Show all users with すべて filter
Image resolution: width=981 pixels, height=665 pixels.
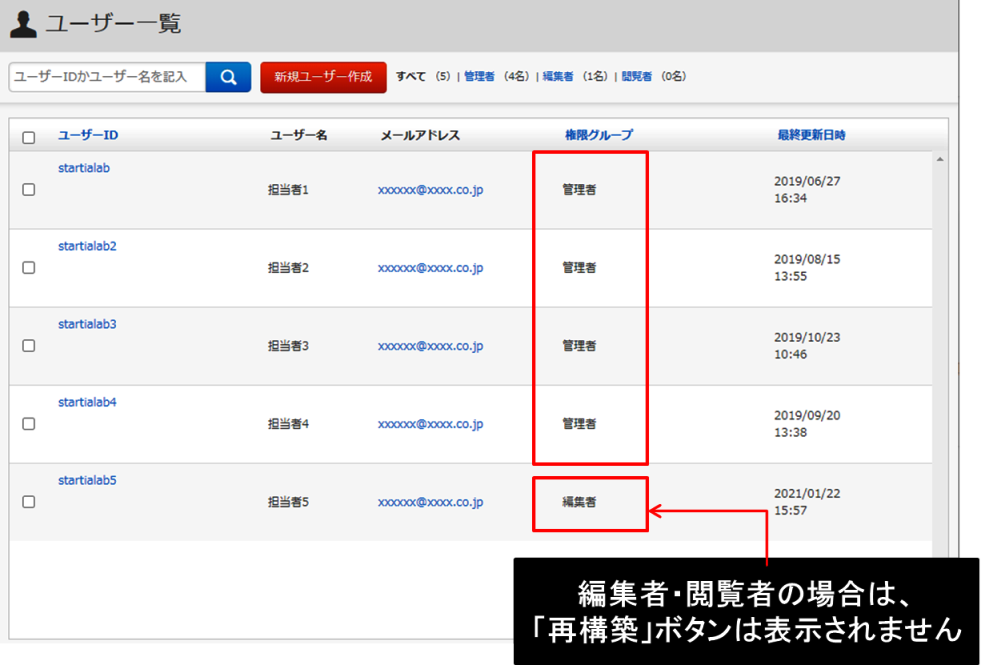coord(411,76)
